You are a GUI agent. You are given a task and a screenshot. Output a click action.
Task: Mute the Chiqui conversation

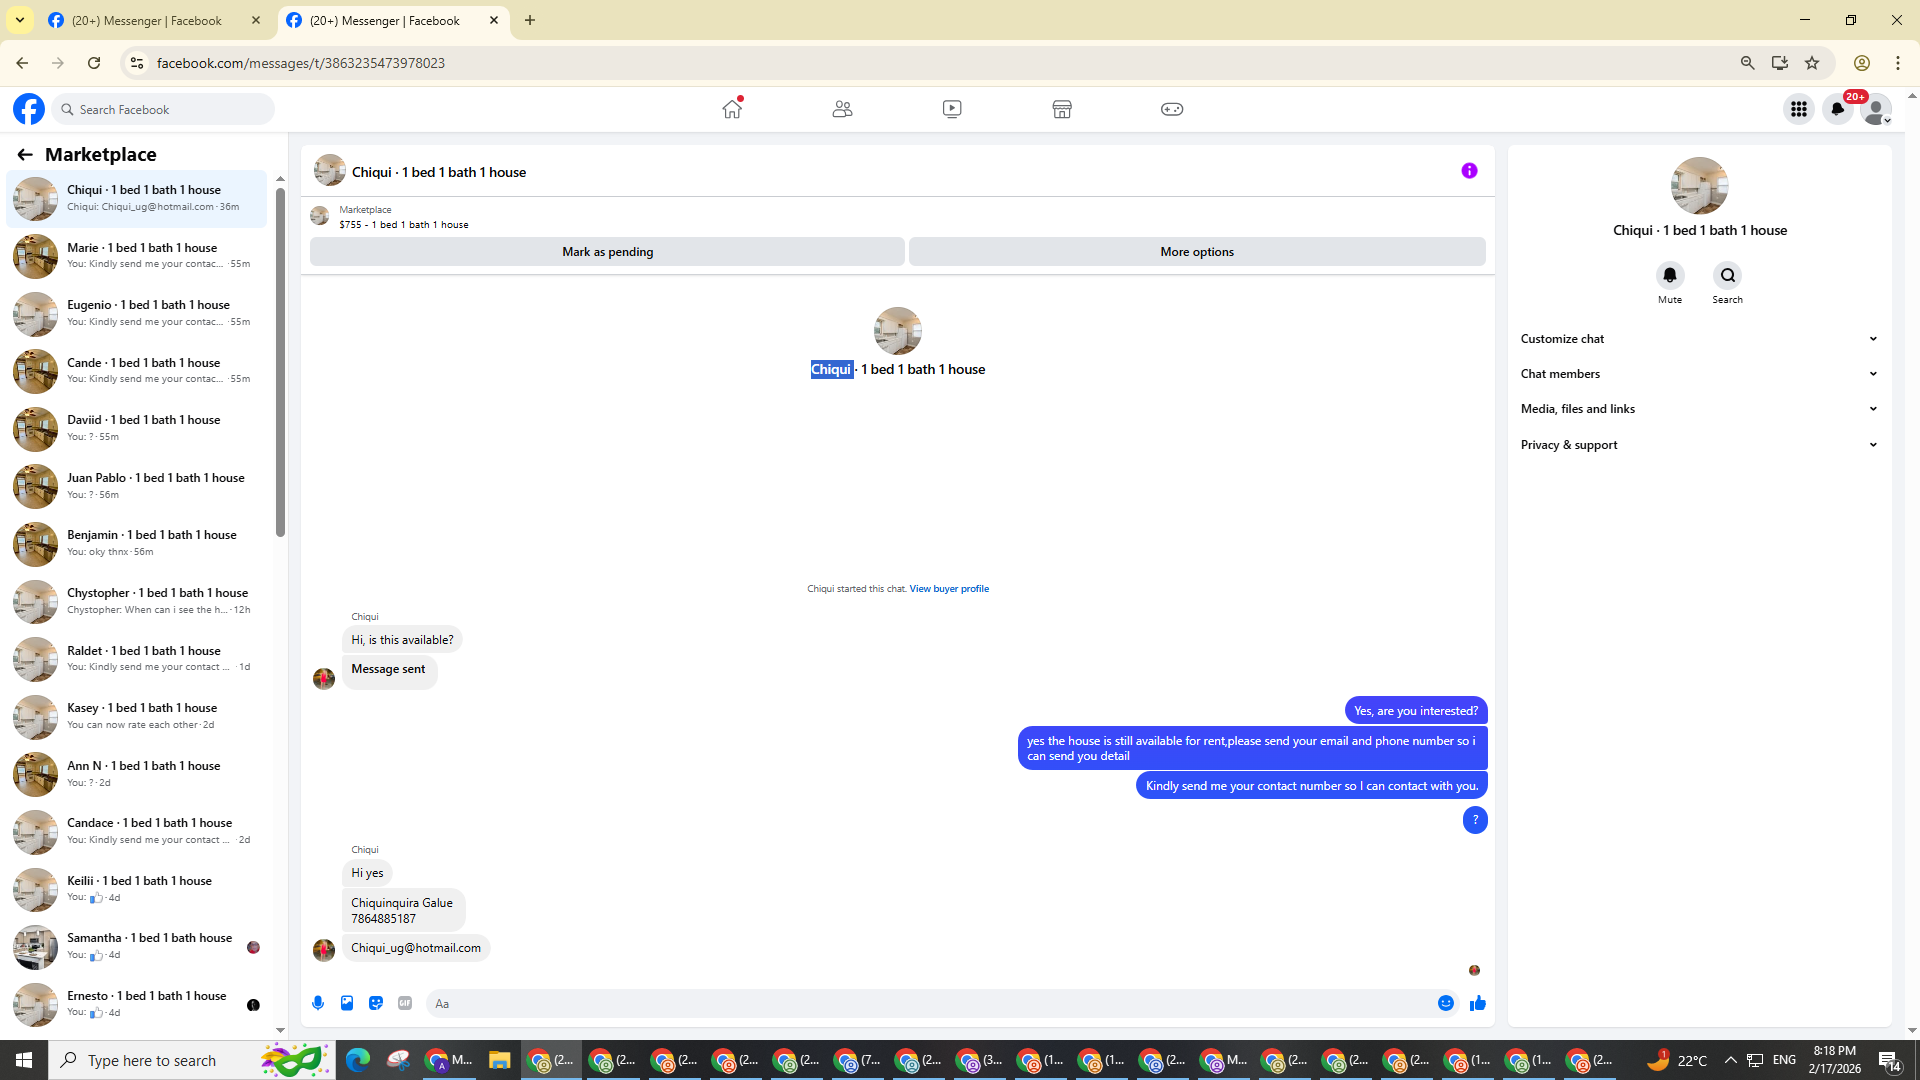[1669, 276]
